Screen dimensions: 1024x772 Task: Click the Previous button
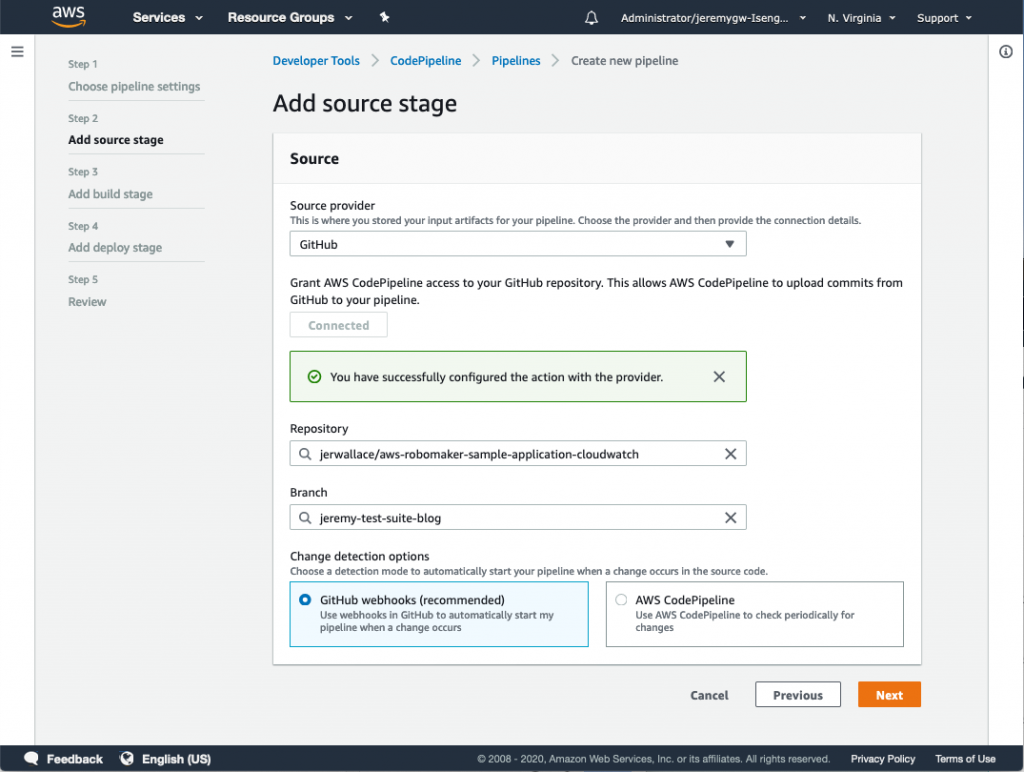pos(798,695)
